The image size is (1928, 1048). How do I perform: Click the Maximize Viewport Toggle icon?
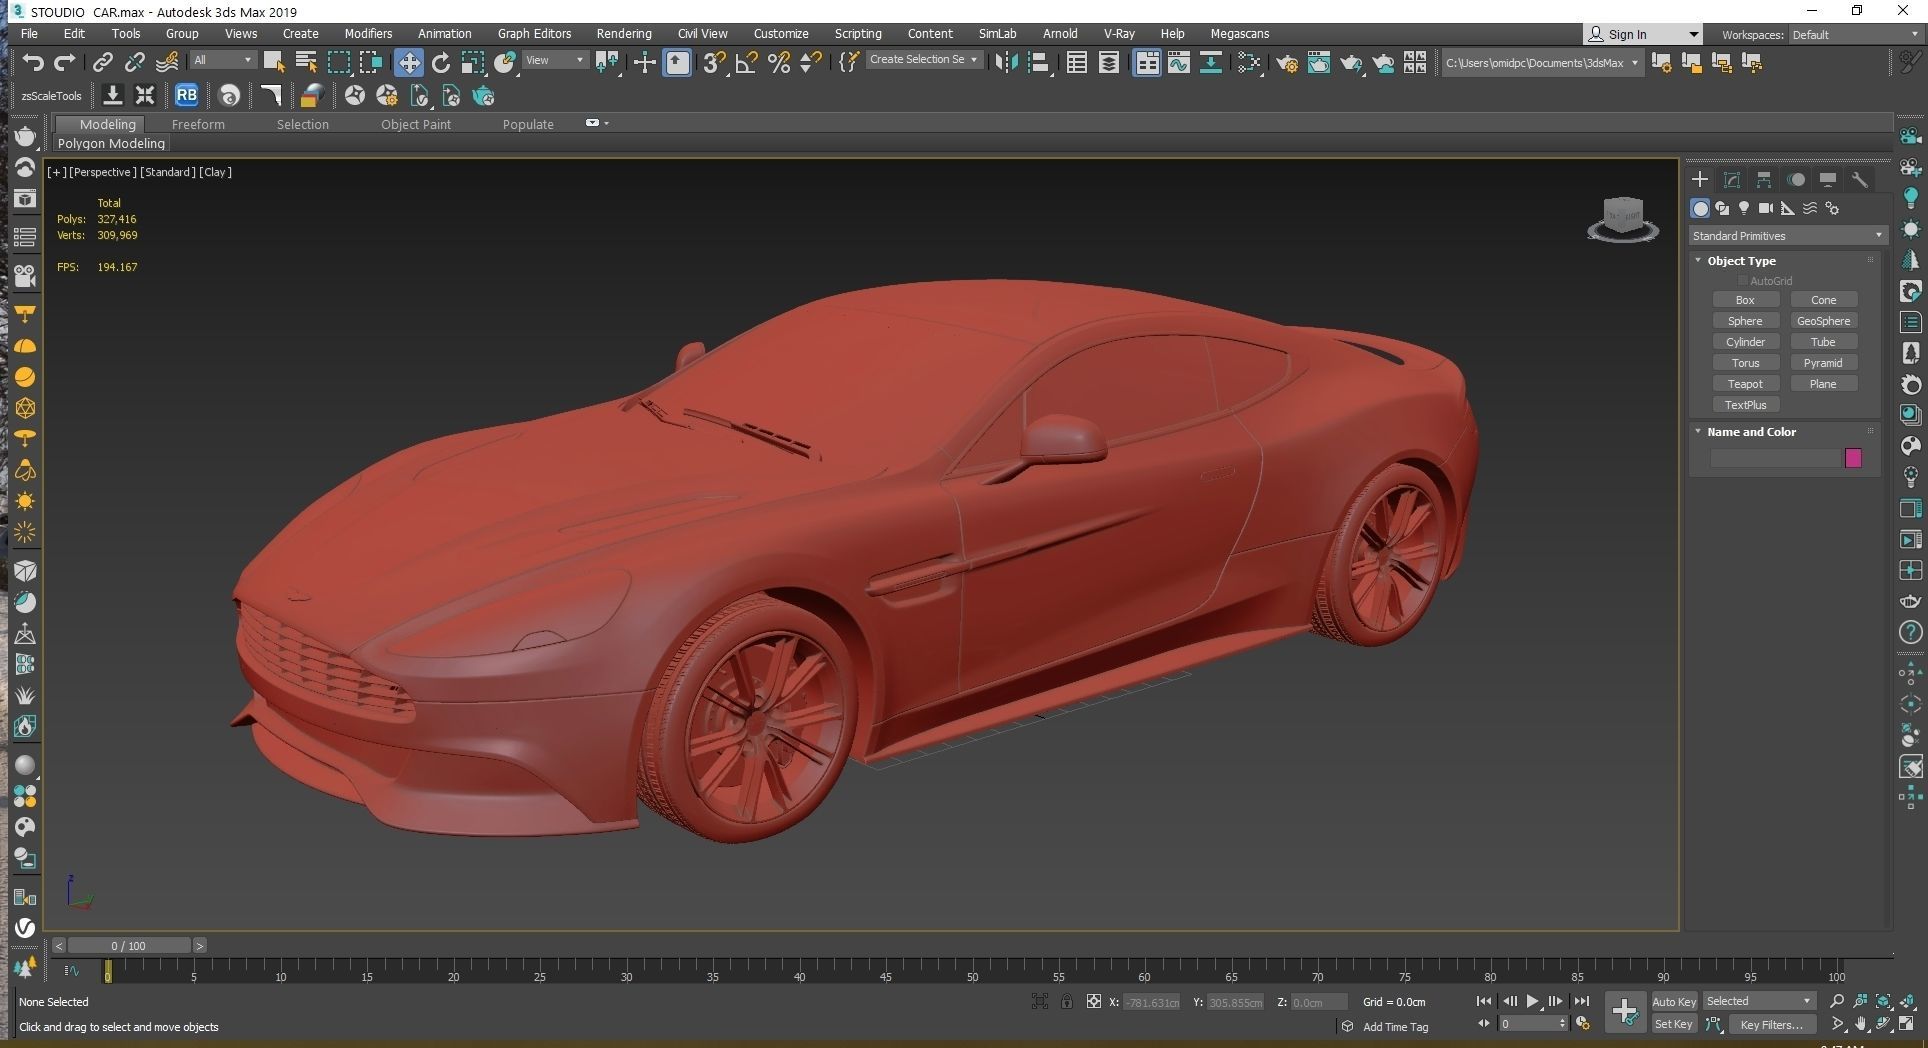pyautogui.click(x=1907, y=1024)
